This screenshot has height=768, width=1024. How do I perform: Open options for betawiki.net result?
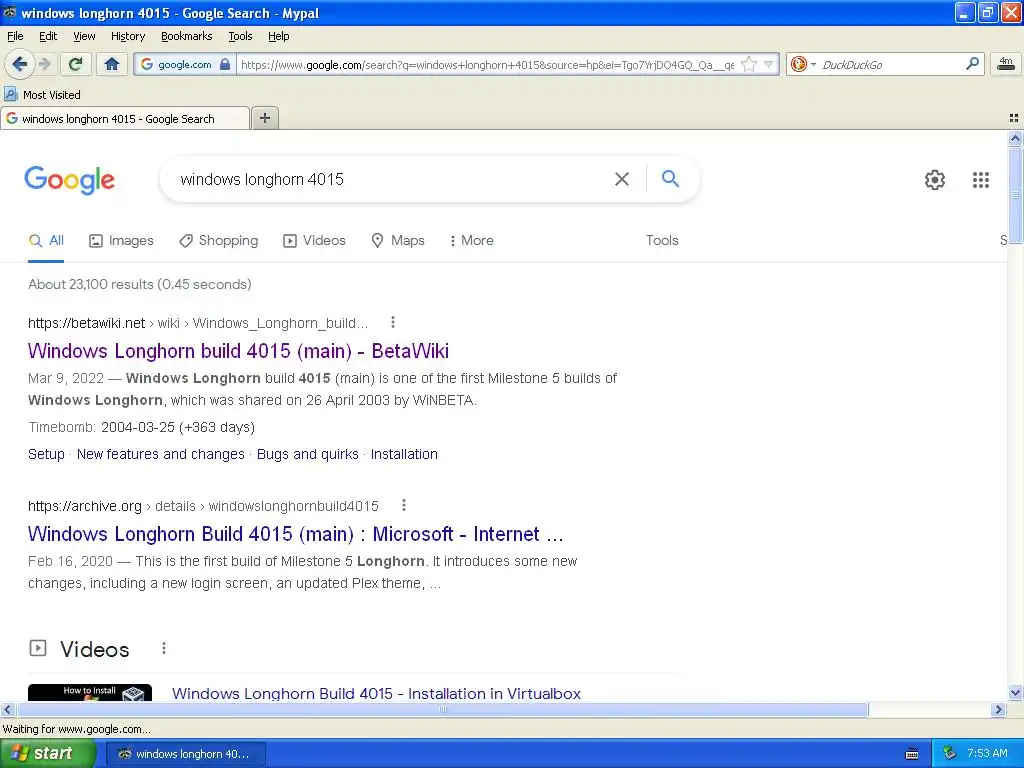[x=392, y=322]
